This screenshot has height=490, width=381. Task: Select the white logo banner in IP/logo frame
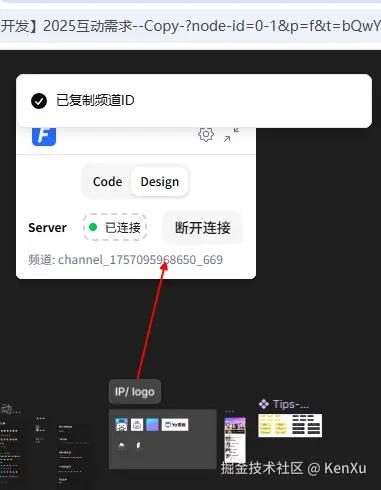coord(175,425)
